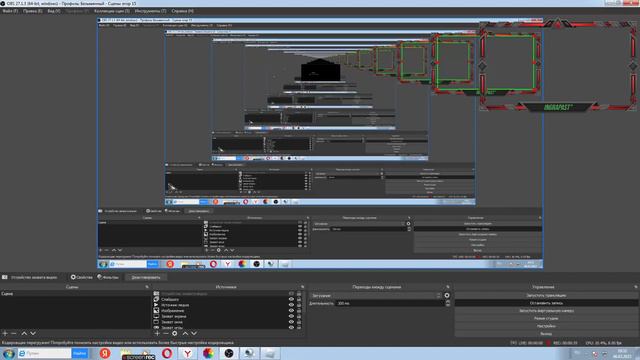
Task: Click Остановить запись button
Action: 546,303
